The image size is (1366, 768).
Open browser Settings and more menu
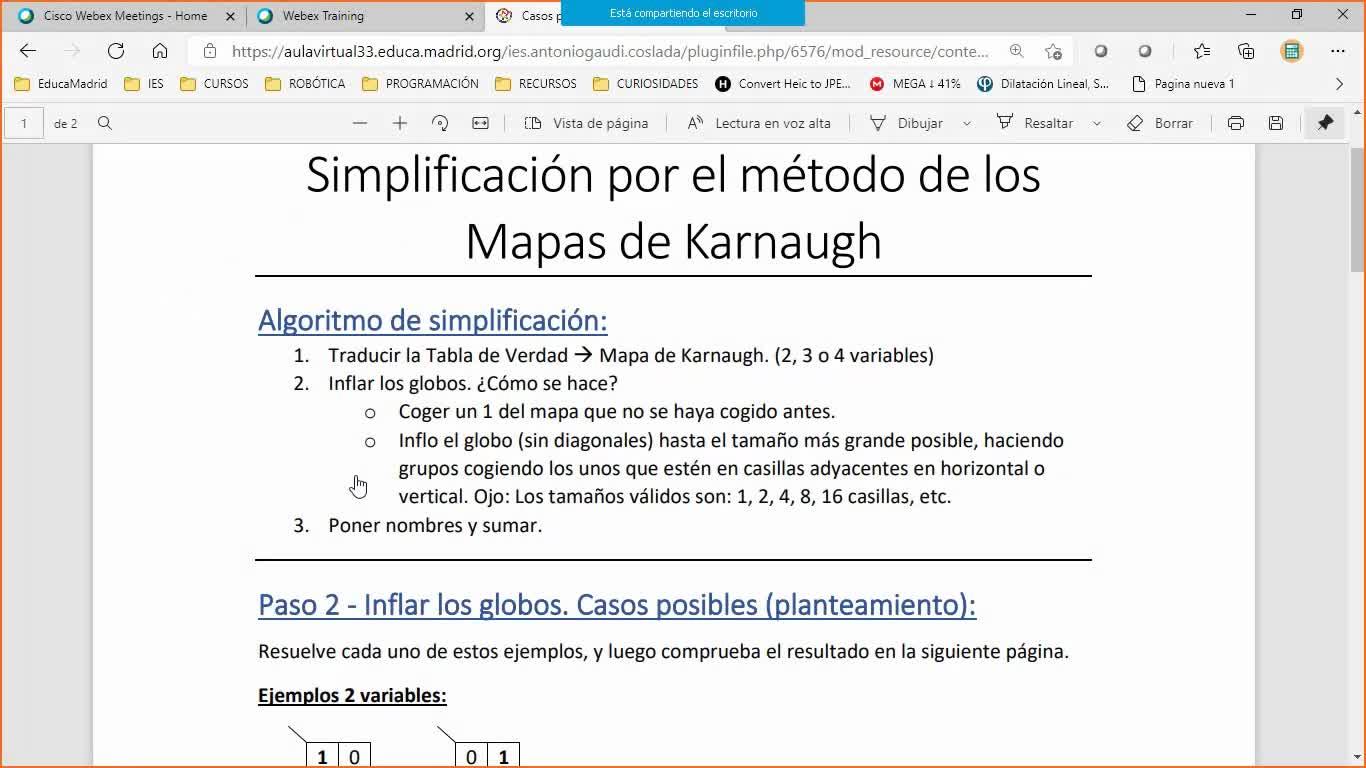[1338, 51]
